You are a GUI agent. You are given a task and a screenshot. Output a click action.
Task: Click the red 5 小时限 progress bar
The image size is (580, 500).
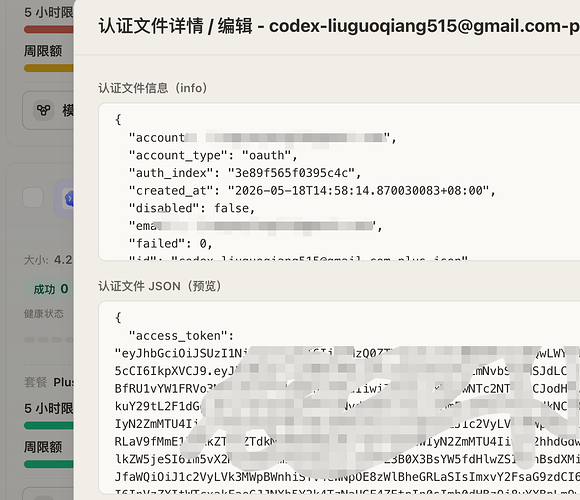(49, 29)
